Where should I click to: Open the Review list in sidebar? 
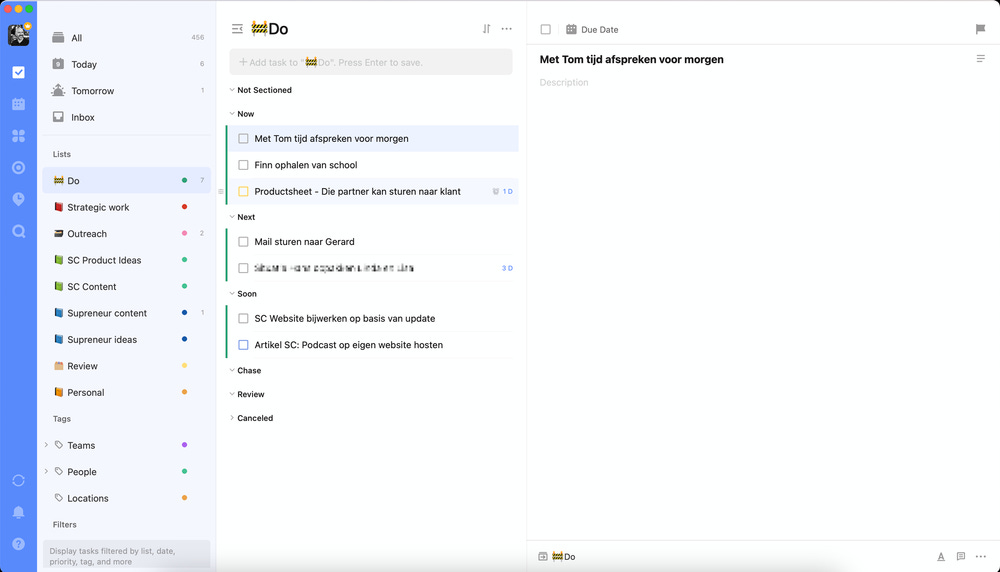[126, 366]
